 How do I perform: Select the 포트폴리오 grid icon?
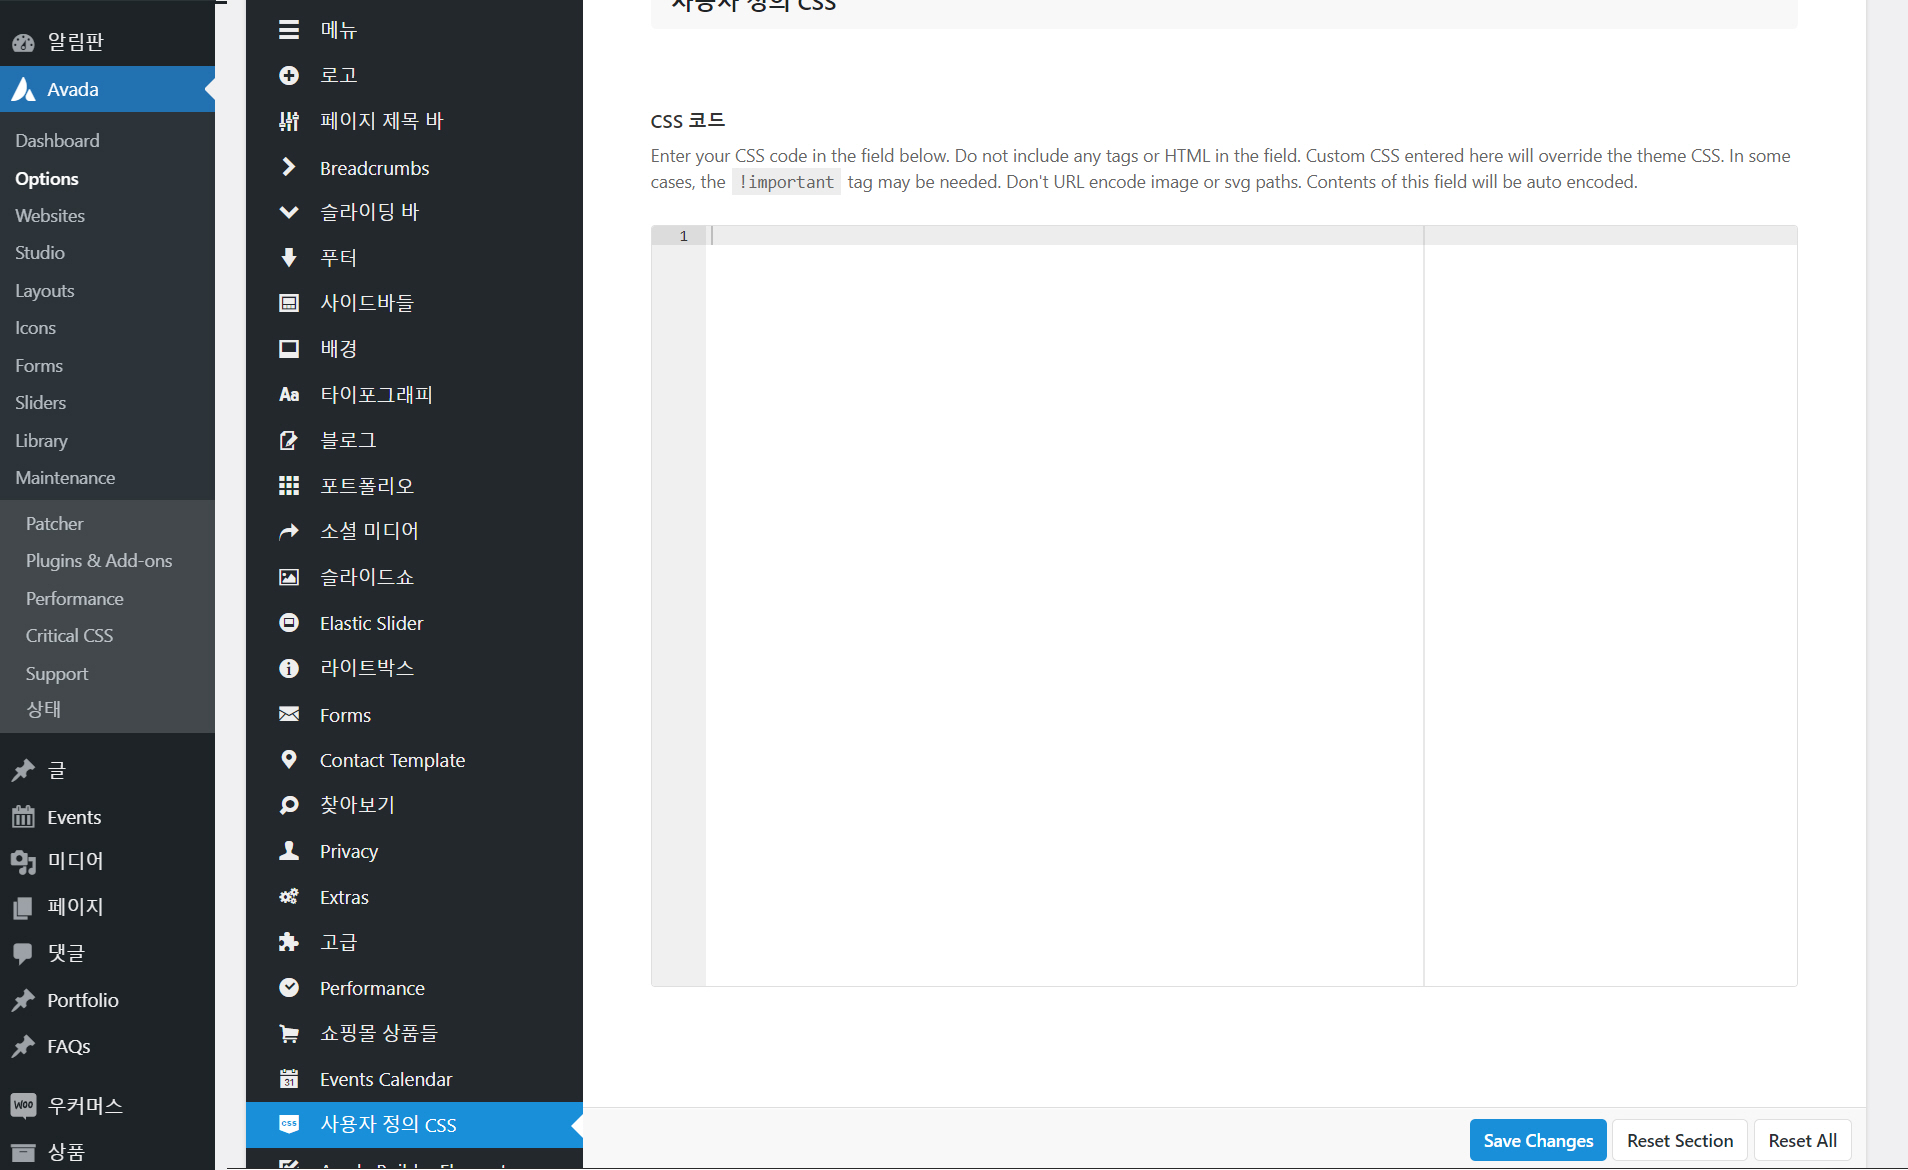click(289, 485)
